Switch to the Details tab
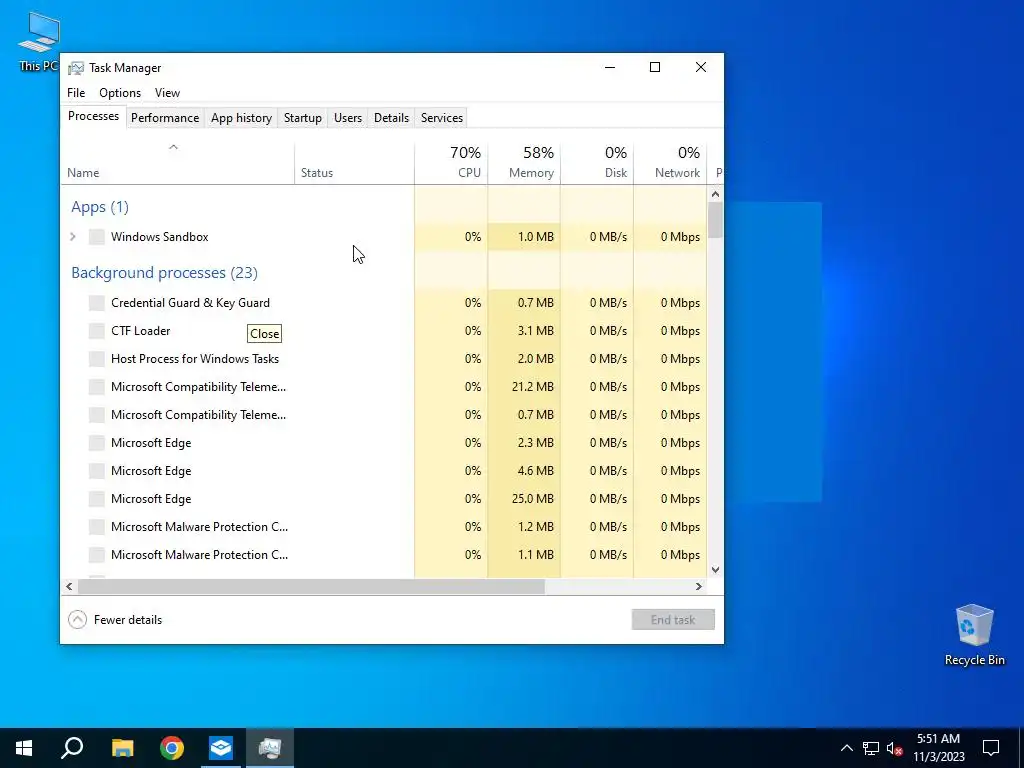Image resolution: width=1024 pixels, height=768 pixels. point(391,118)
